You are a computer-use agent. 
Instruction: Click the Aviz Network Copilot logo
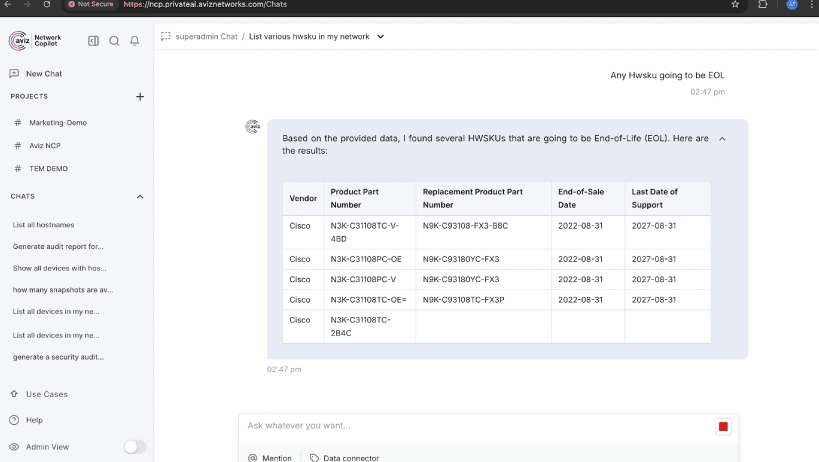(35, 41)
